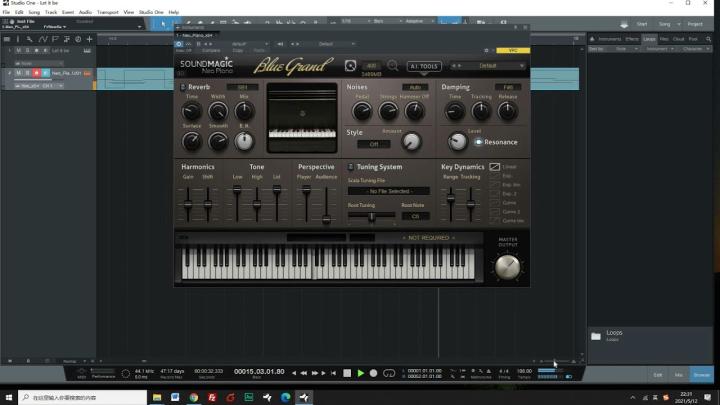The image size is (720, 405).
Task: Click the Noises Auto value field
Action: pos(415,87)
